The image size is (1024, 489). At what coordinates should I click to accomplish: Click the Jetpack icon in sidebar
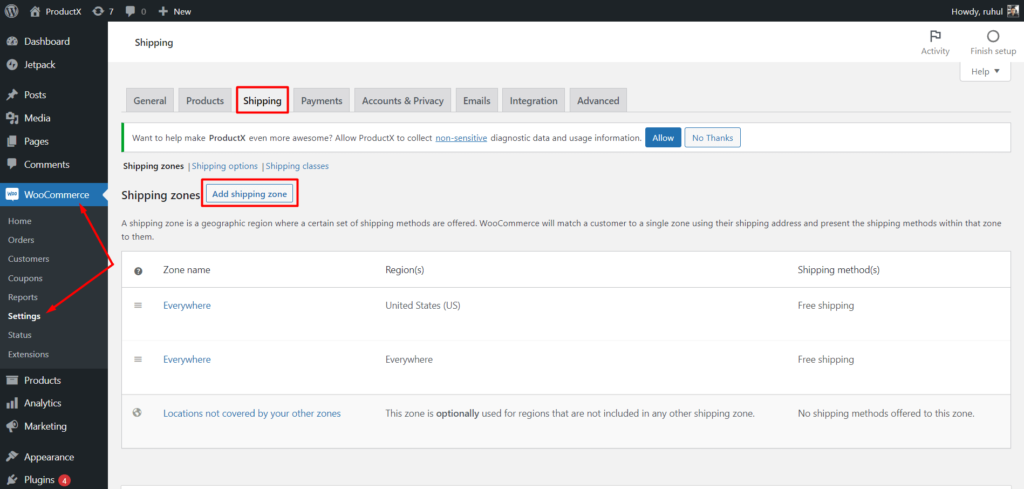click(x=12, y=65)
